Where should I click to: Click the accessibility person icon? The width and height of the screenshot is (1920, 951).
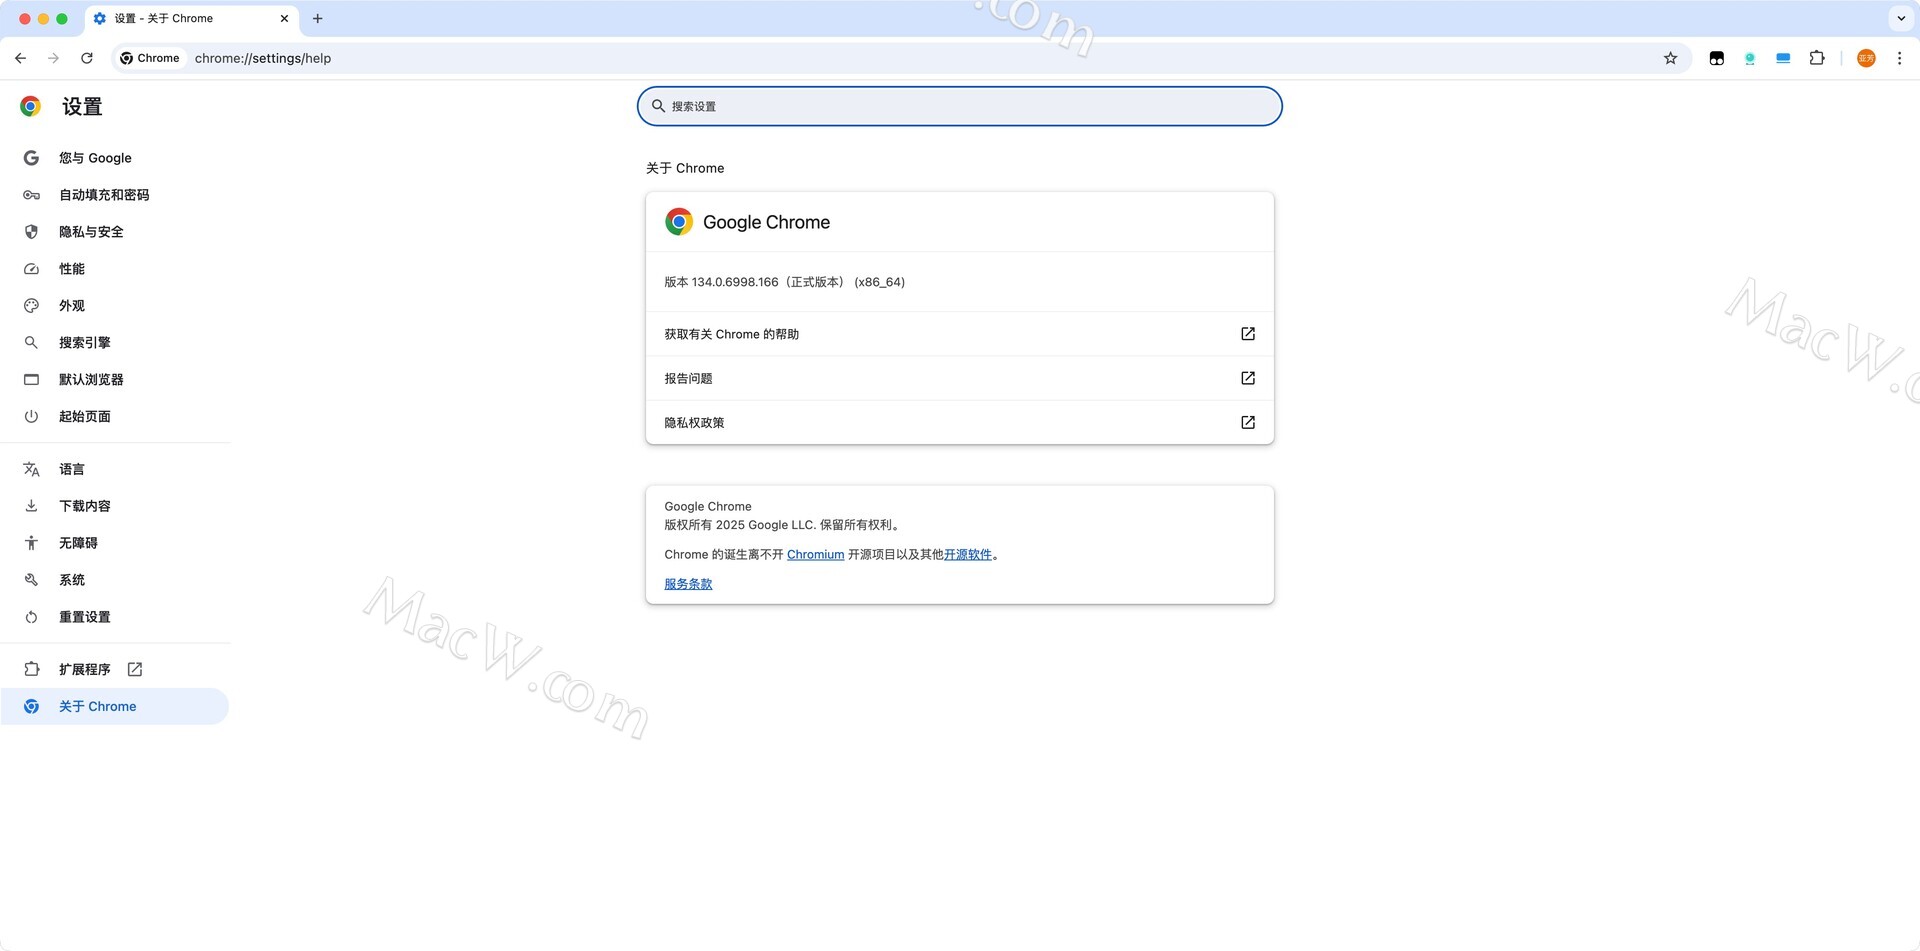pos(31,543)
